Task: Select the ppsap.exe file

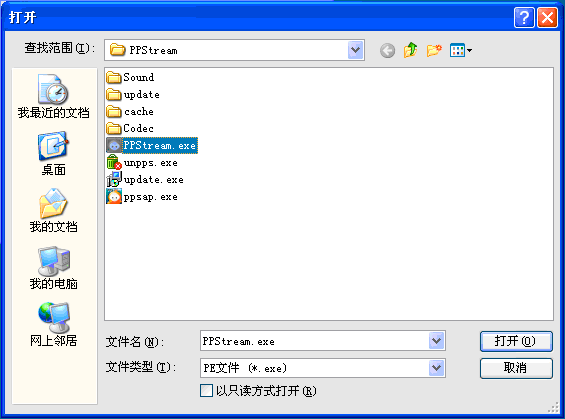Action: [142, 197]
